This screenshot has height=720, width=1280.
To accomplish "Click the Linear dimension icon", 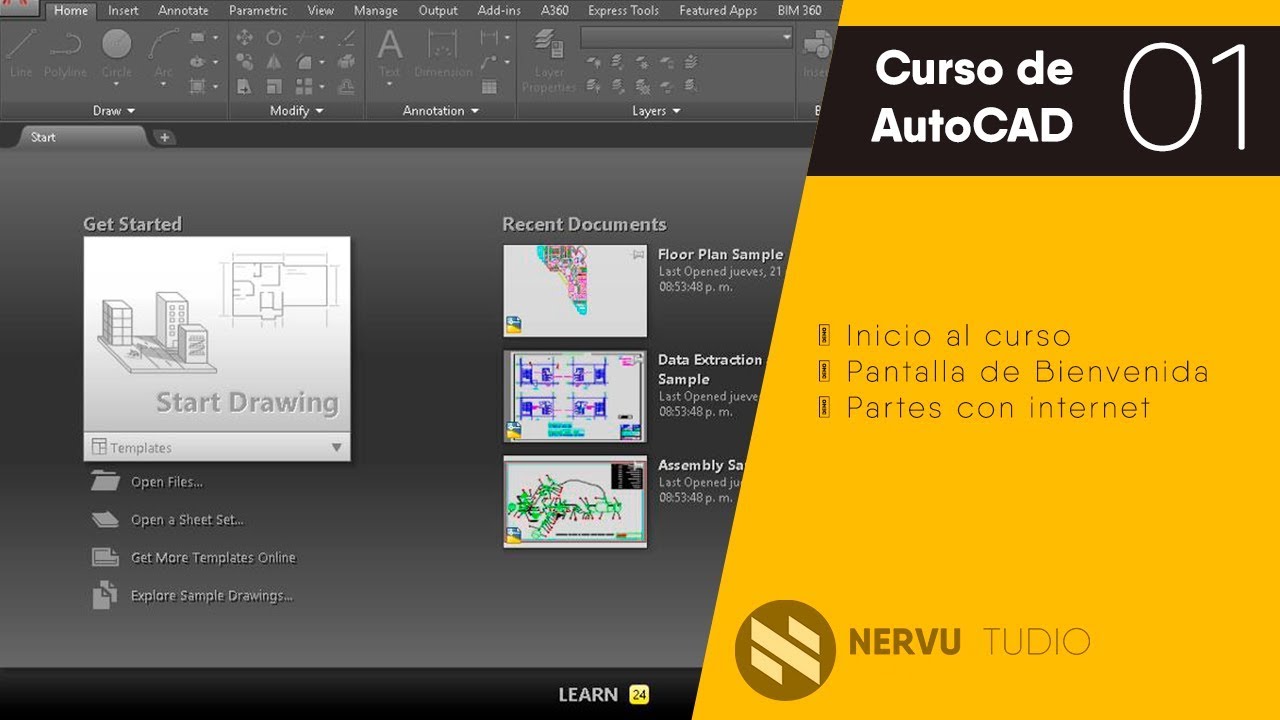I will [489, 38].
